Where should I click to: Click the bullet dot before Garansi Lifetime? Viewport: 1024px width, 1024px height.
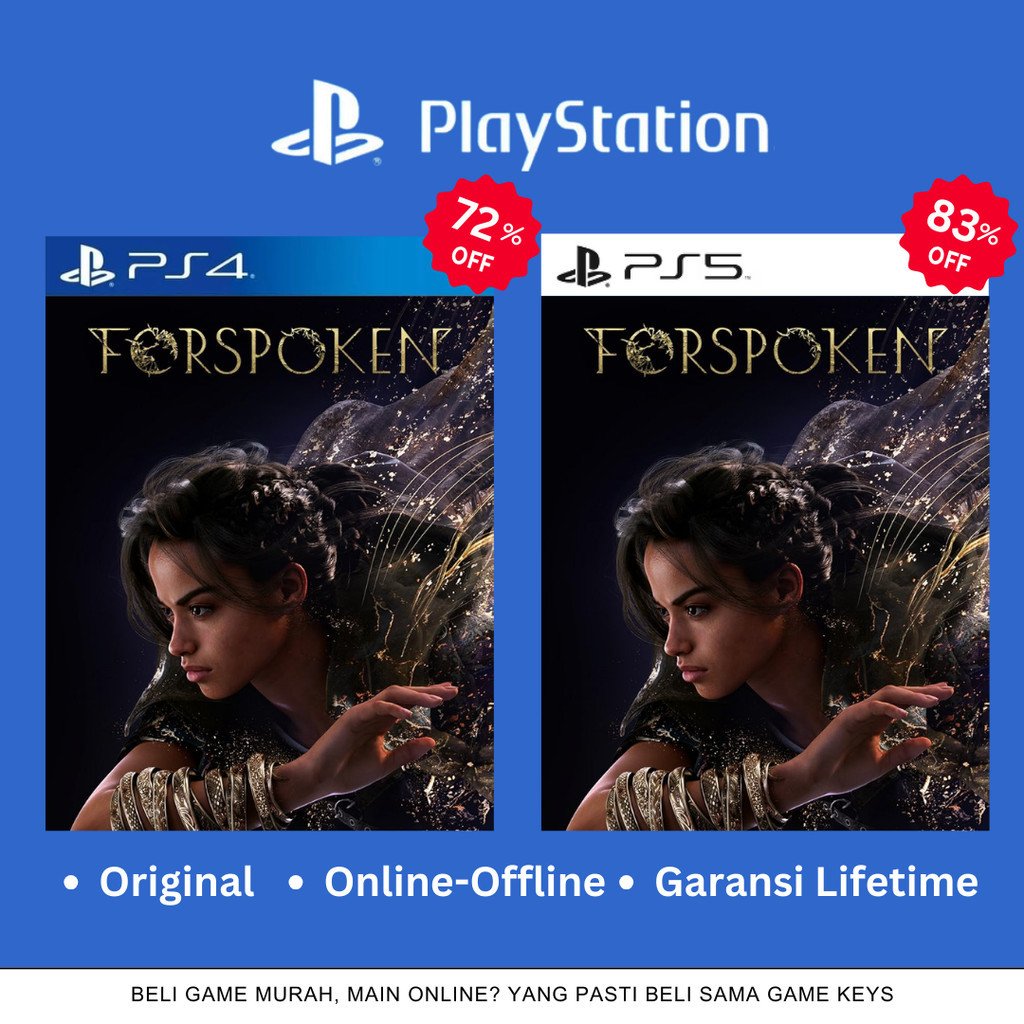click(x=626, y=884)
